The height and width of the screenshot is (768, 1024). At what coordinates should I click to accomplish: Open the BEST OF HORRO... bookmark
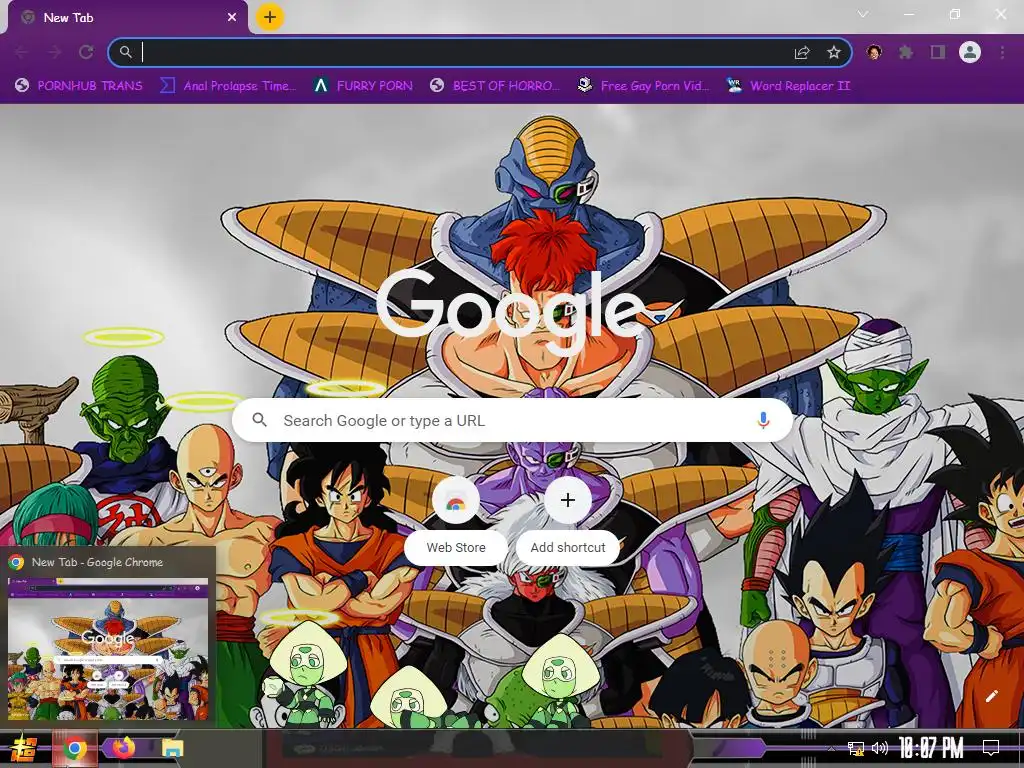tap(494, 86)
